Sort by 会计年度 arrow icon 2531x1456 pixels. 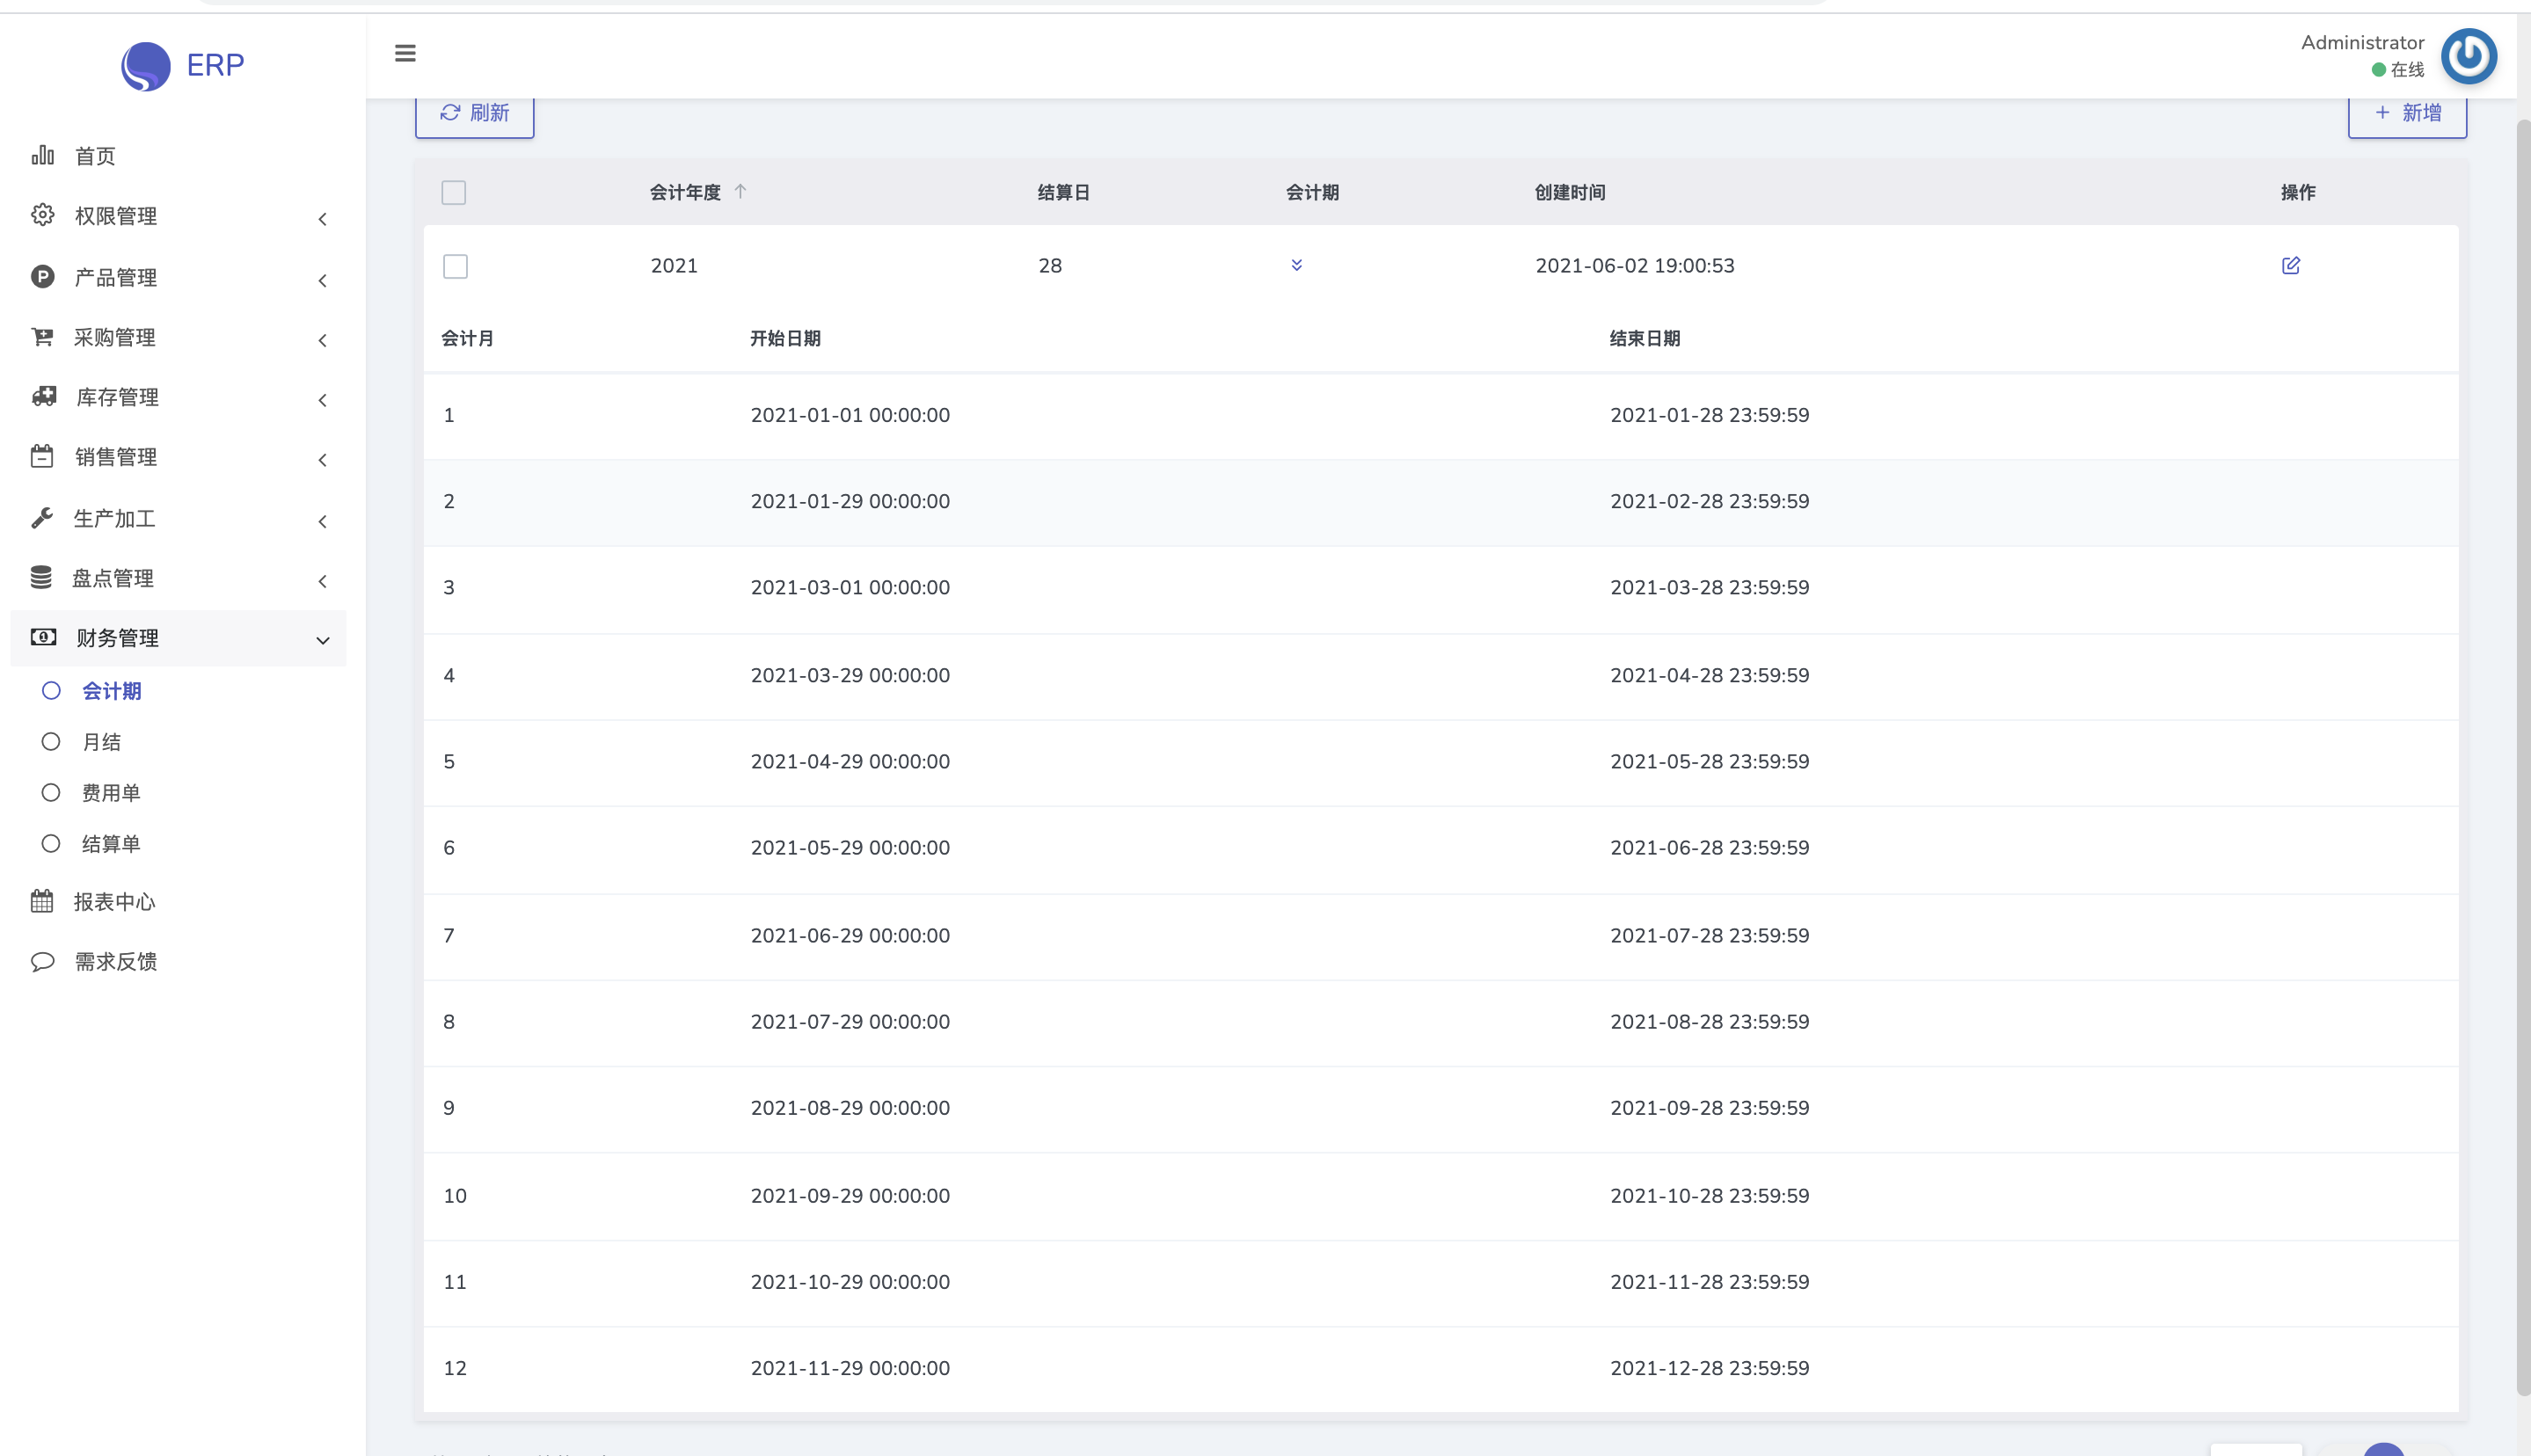[x=740, y=191]
